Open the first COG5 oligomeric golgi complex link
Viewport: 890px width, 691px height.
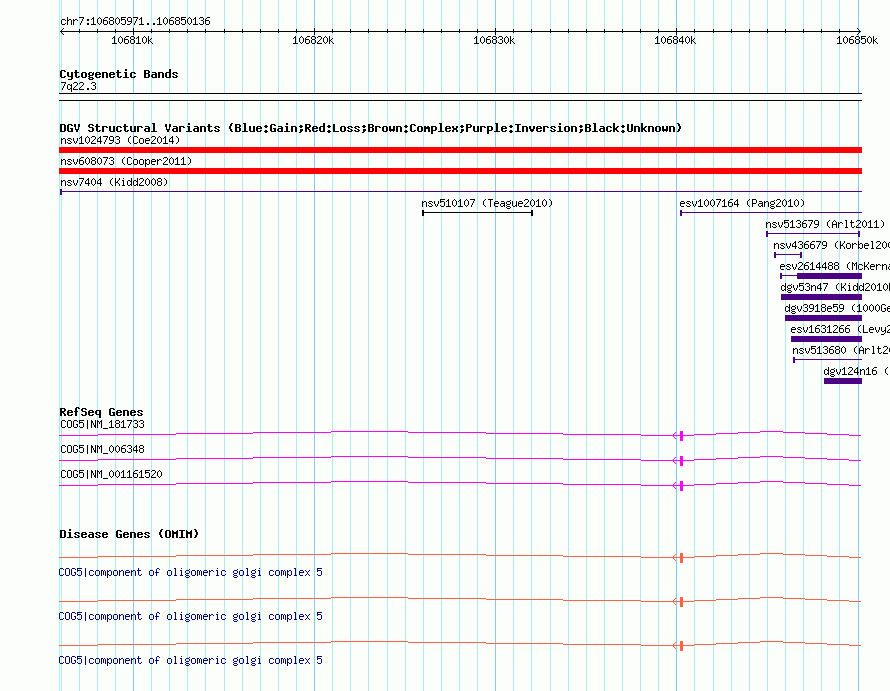coord(191,572)
